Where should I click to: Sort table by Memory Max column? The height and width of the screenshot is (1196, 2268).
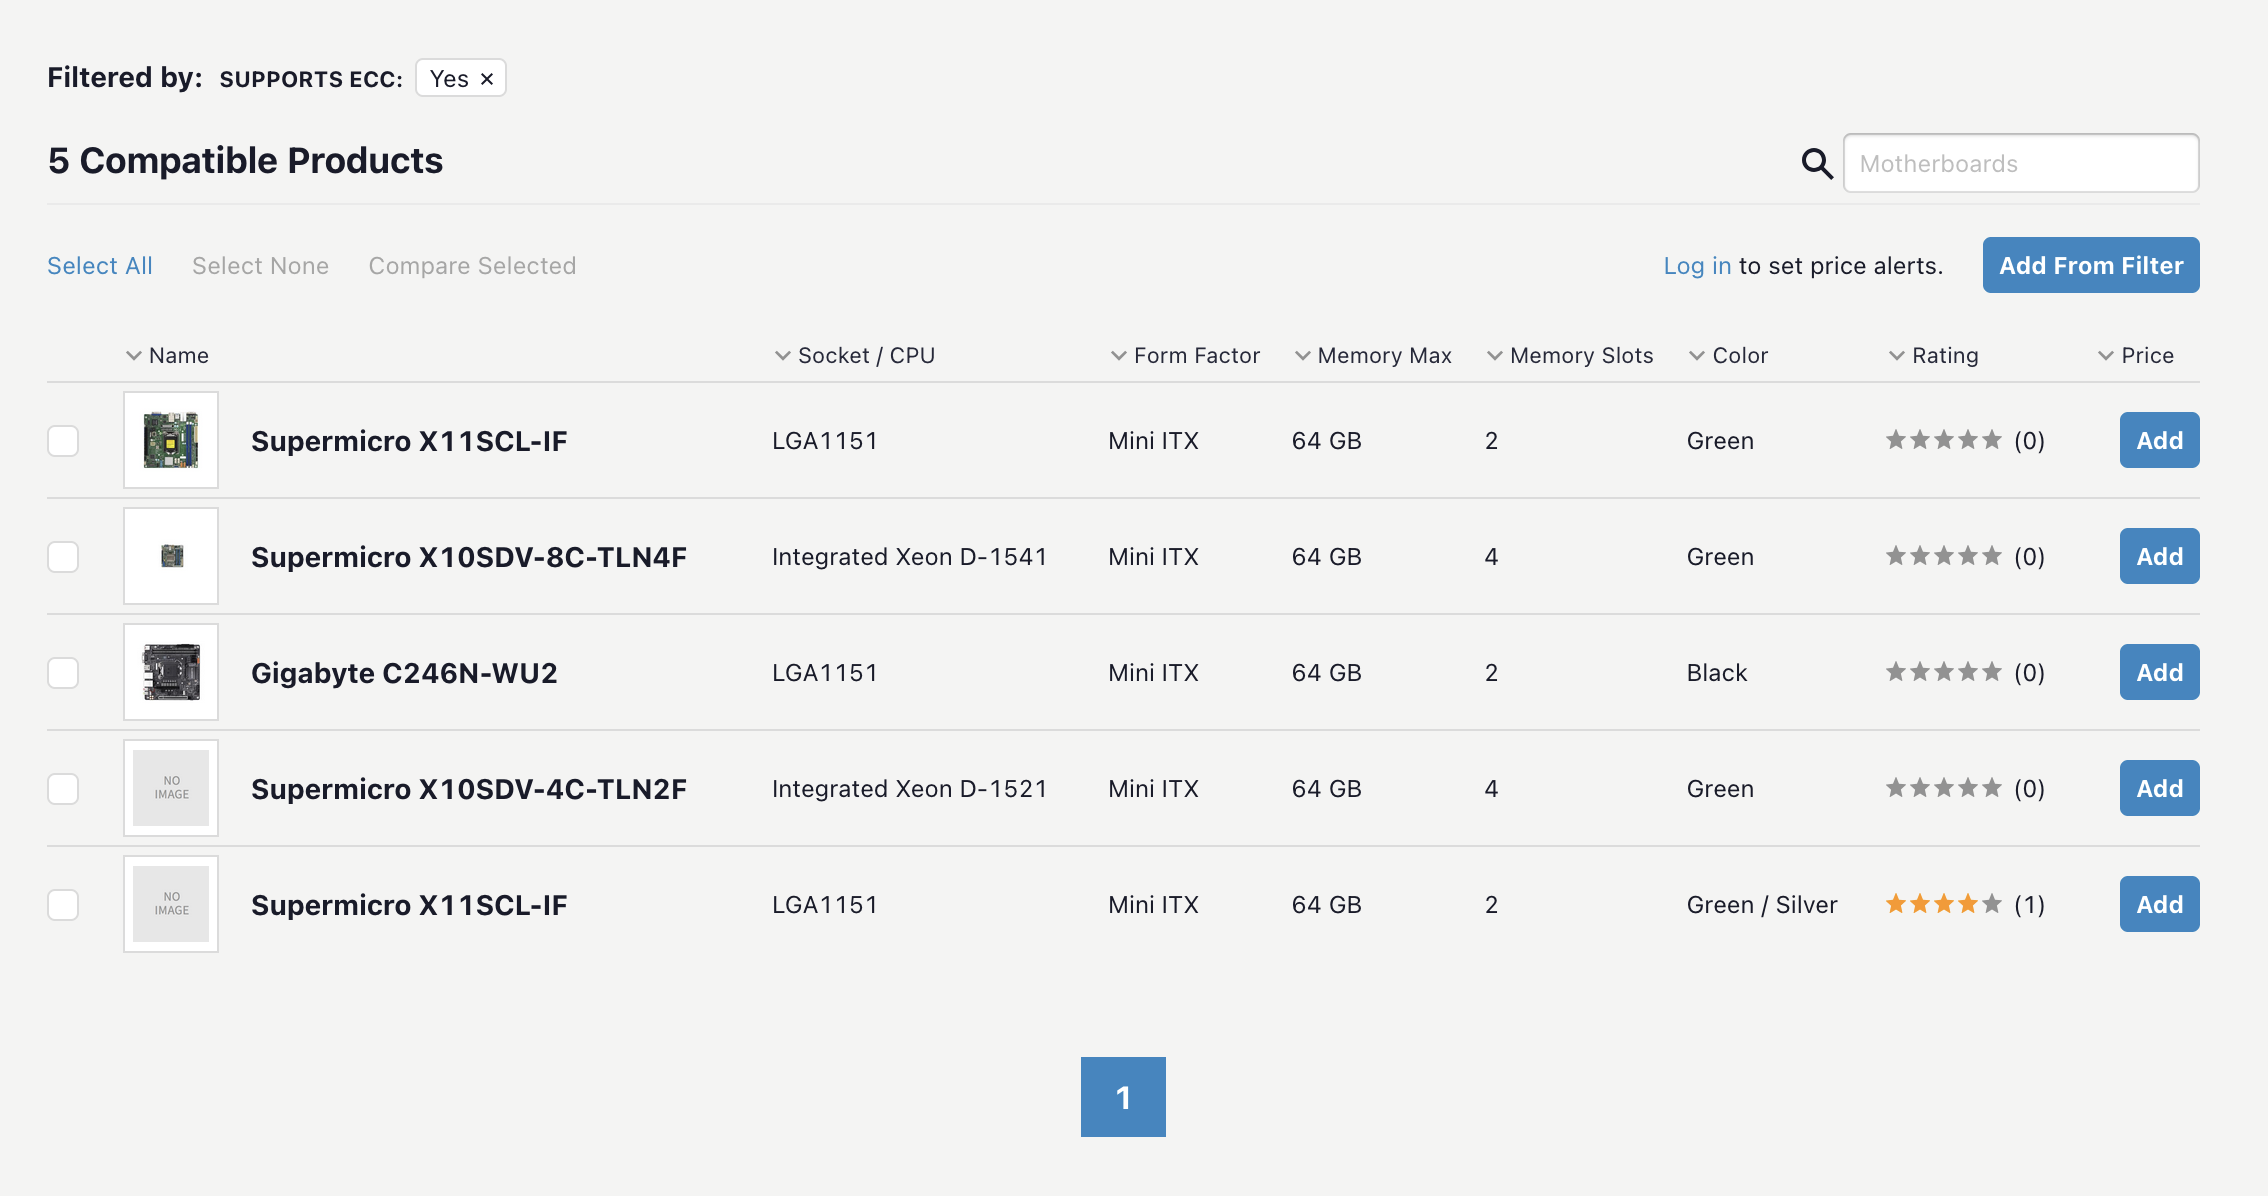tap(1373, 355)
